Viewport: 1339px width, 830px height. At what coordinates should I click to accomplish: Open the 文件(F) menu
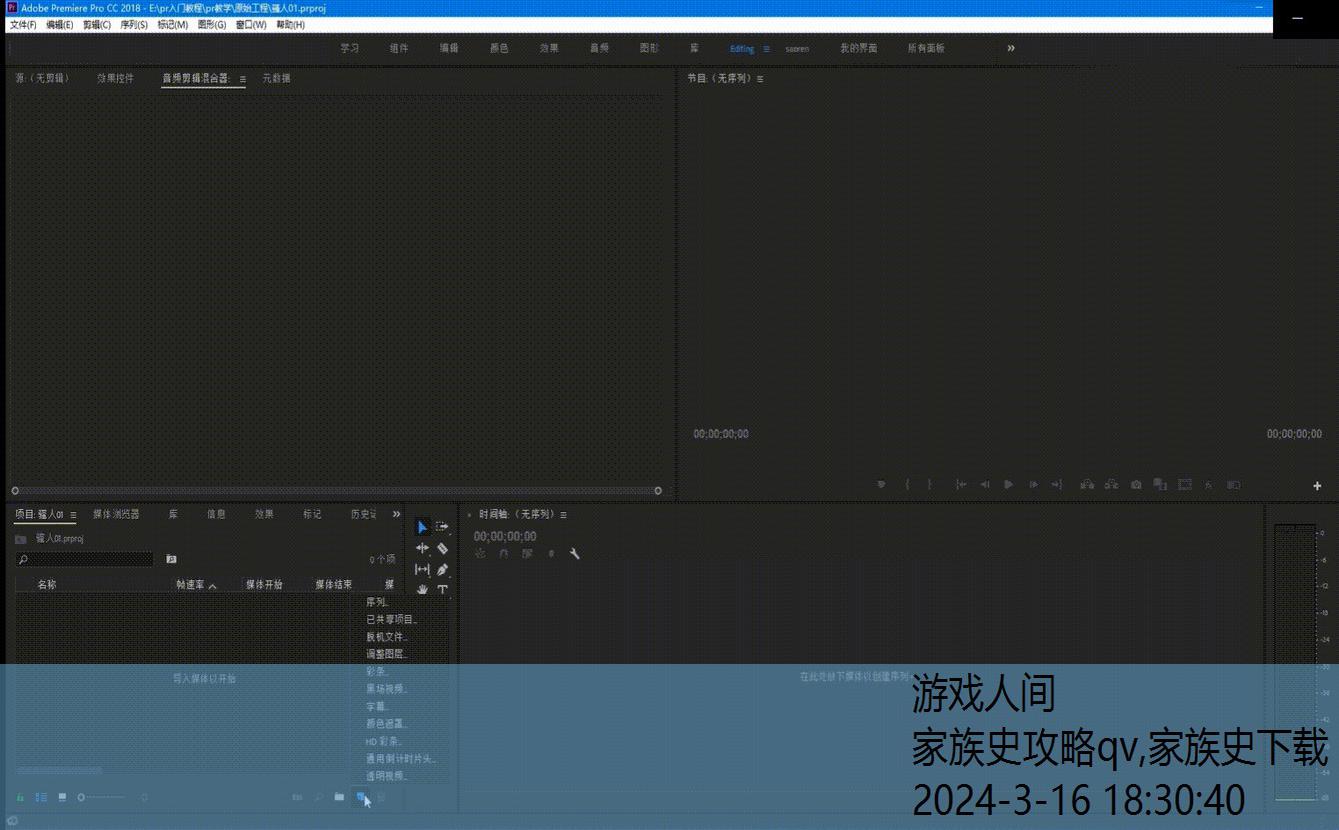coord(23,25)
